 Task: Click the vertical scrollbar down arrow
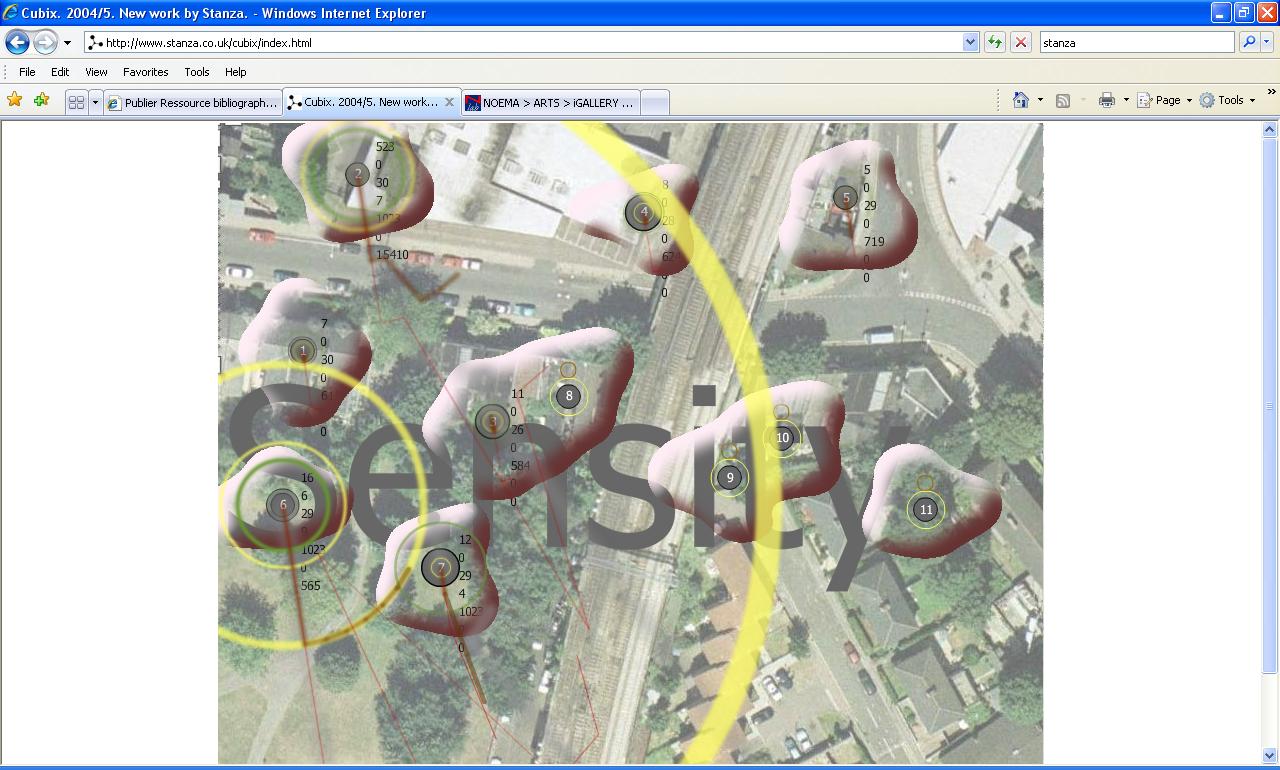click(x=1271, y=757)
